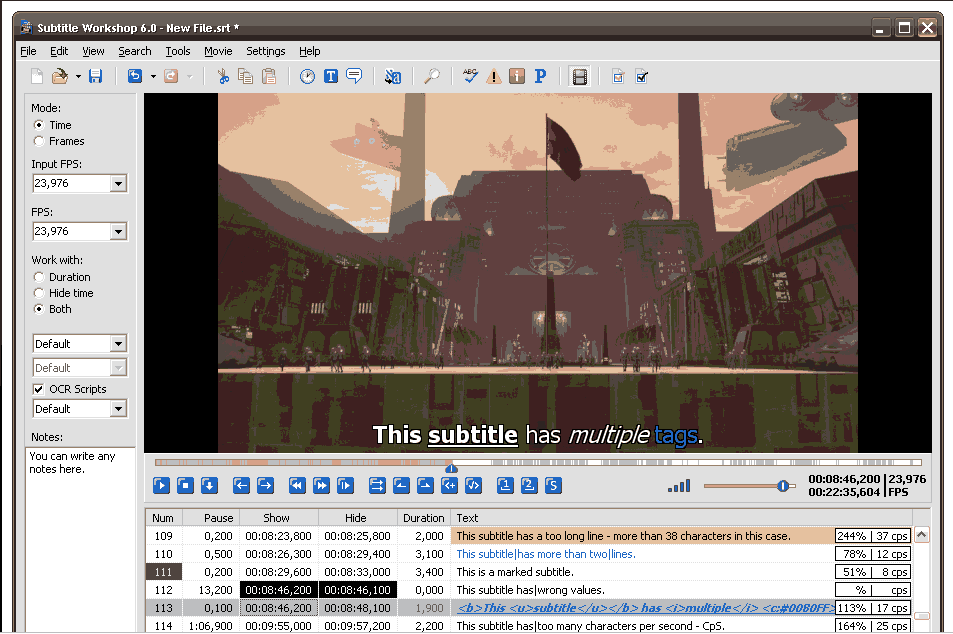Open the movie preview icon on the toolbar
The image size is (953, 634).
click(579, 76)
